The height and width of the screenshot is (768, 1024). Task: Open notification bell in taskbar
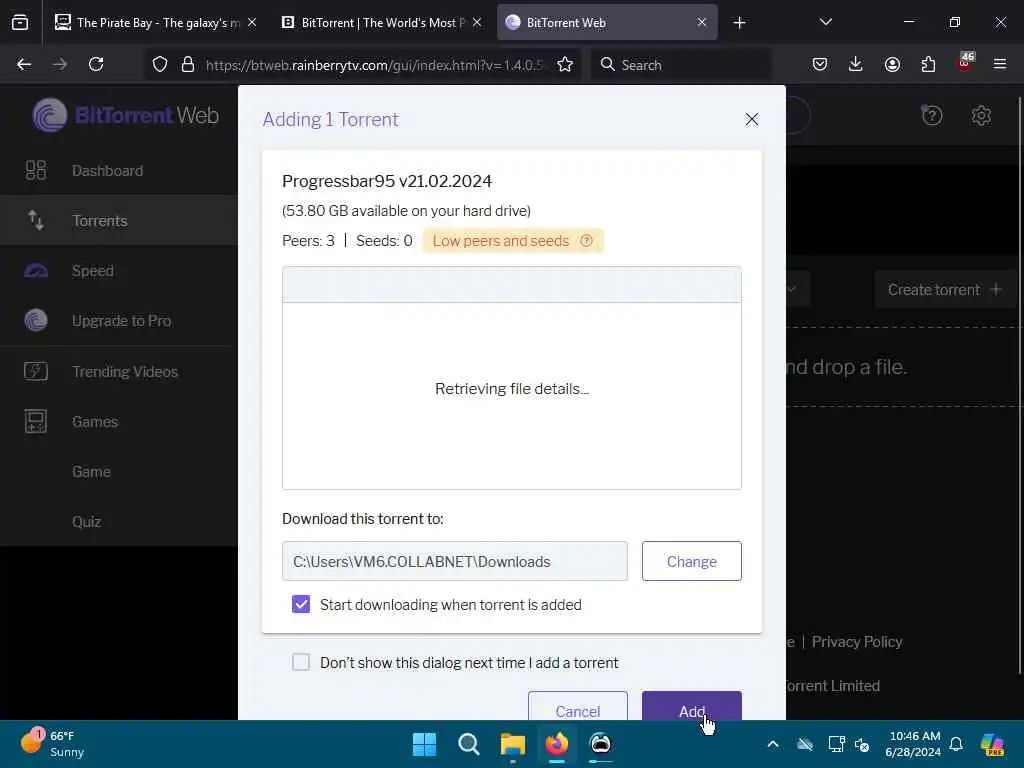click(956, 744)
